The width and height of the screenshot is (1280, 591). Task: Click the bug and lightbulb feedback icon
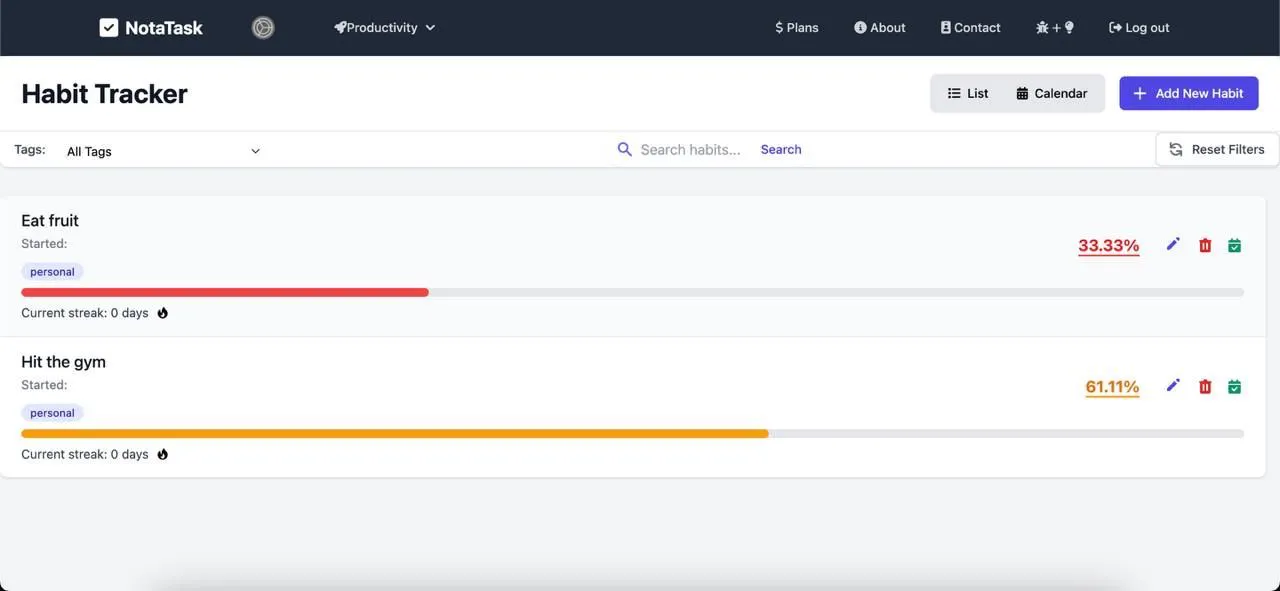(x=1055, y=28)
